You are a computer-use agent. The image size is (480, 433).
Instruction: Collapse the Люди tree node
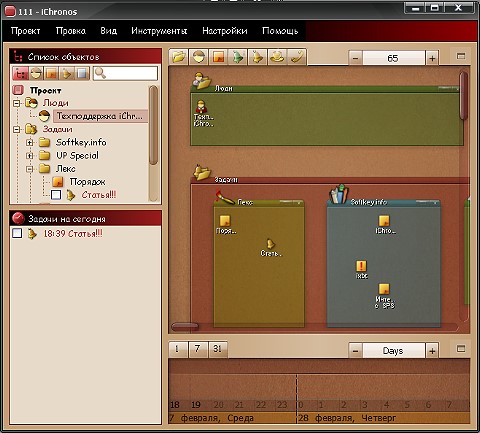17,103
